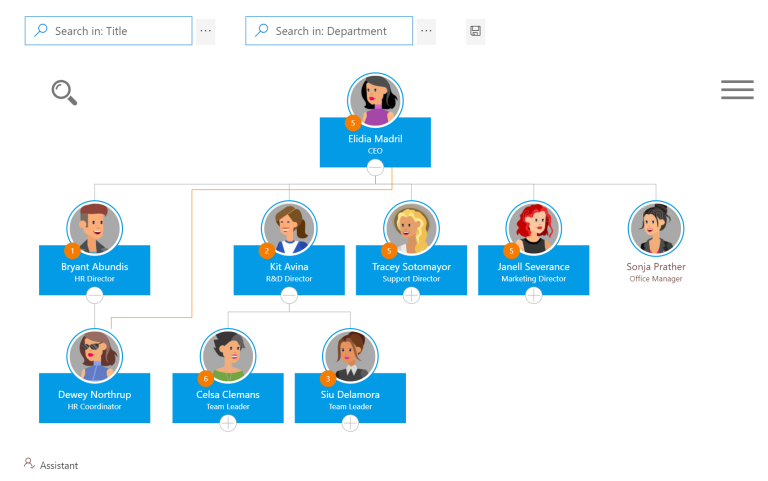Click the magnifying glass zoom icon

click(64, 92)
